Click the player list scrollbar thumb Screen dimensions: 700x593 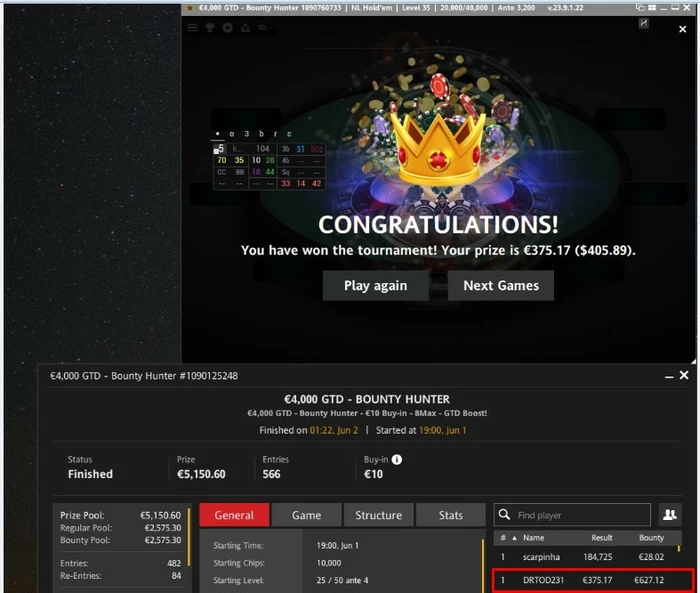click(x=679, y=548)
